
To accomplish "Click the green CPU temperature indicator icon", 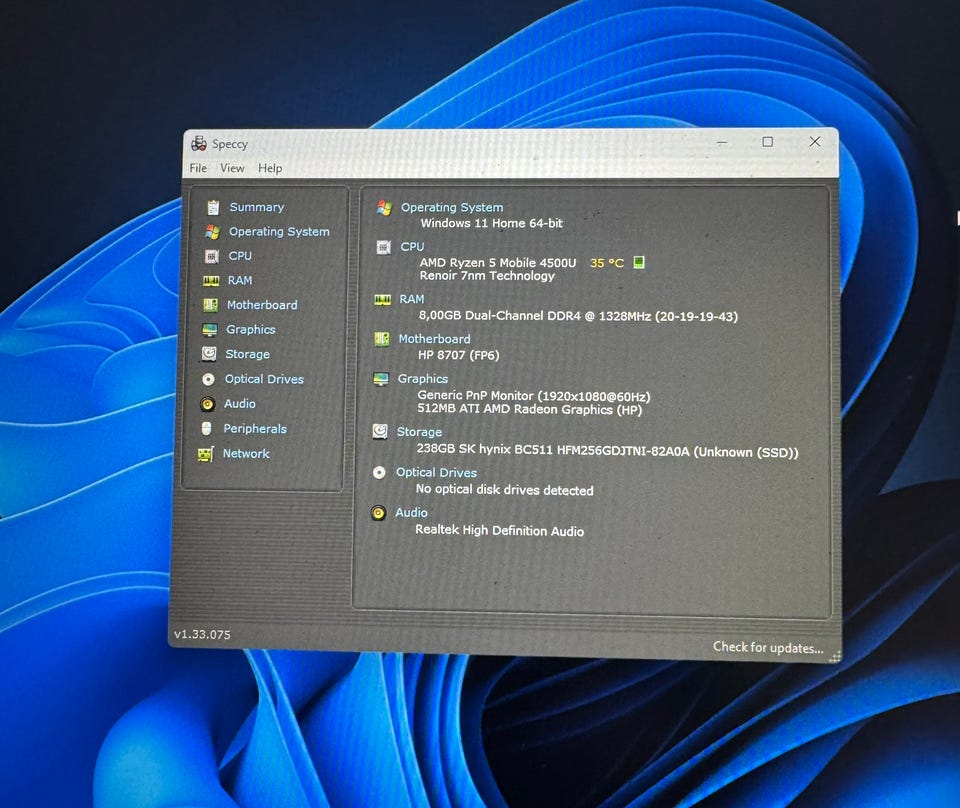I will pos(639,263).
